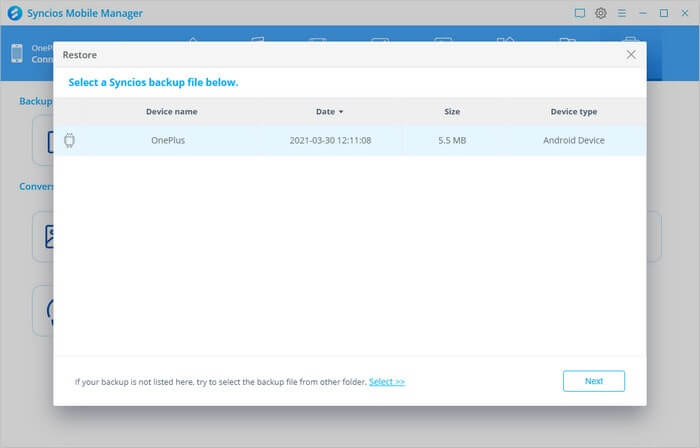This screenshot has height=448, width=700.
Task: Click the Android Device type cell
Action: [574, 140]
